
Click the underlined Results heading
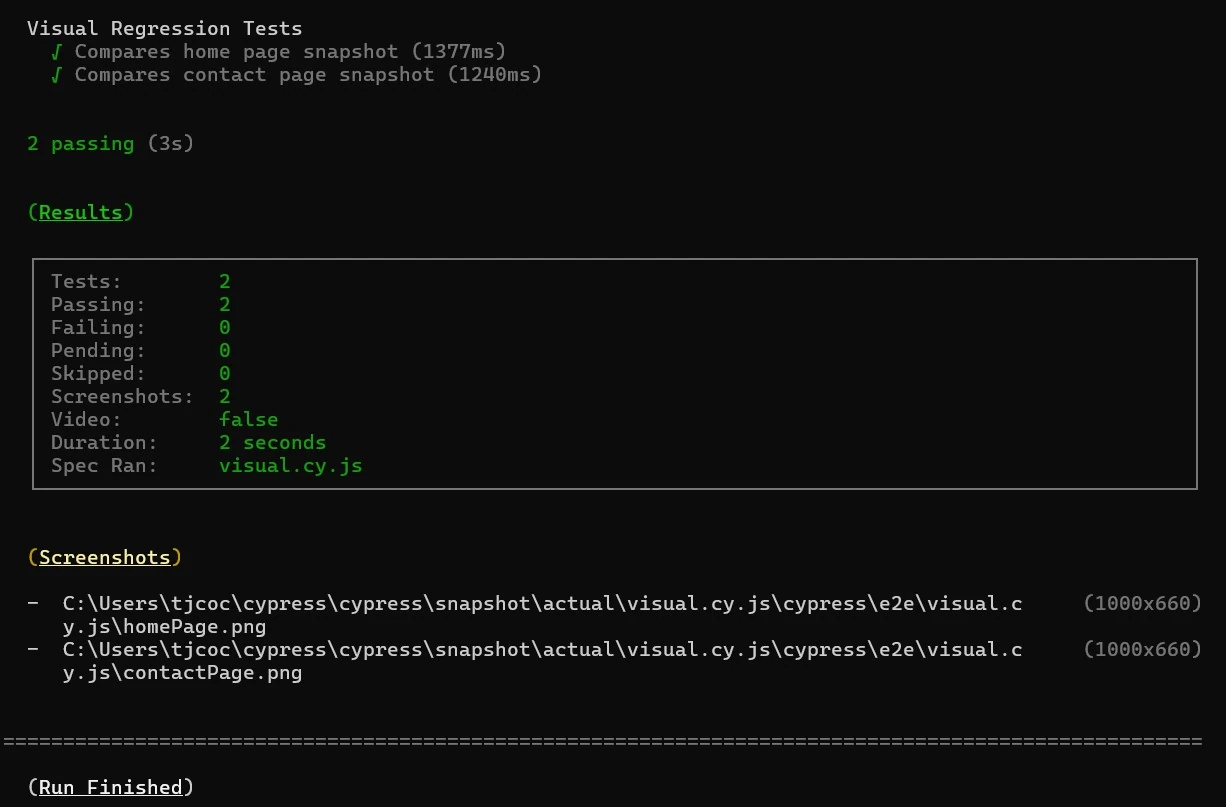(x=81, y=212)
